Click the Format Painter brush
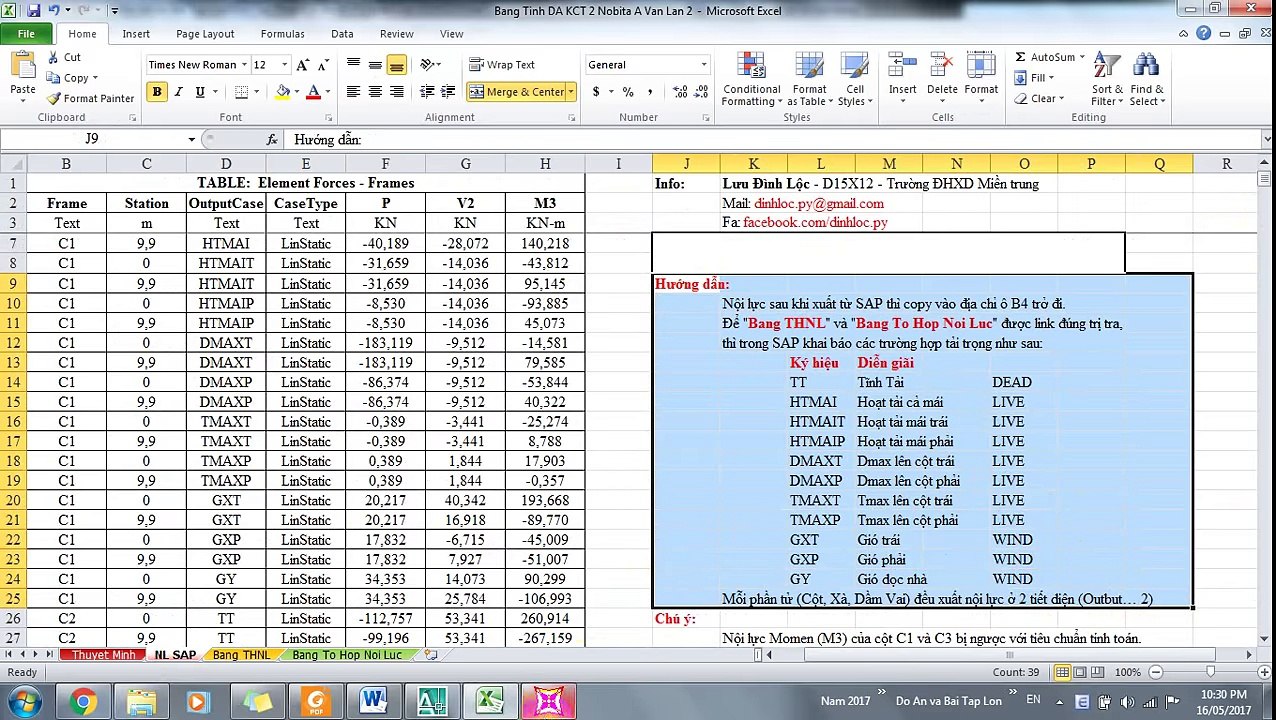This screenshot has width=1276, height=720. tap(54, 98)
